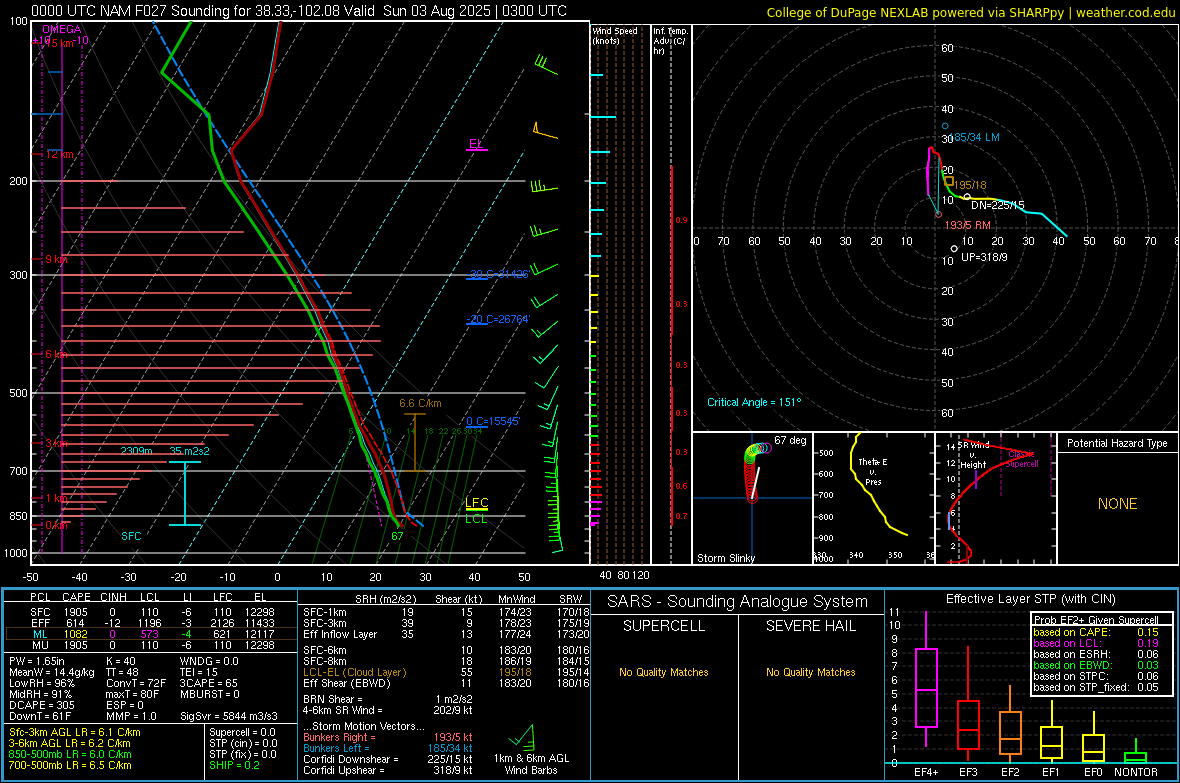Image resolution: width=1180 pixels, height=783 pixels.
Task: Click the 'PW = 1.65in' value
Action: pyautogui.click(x=37, y=661)
